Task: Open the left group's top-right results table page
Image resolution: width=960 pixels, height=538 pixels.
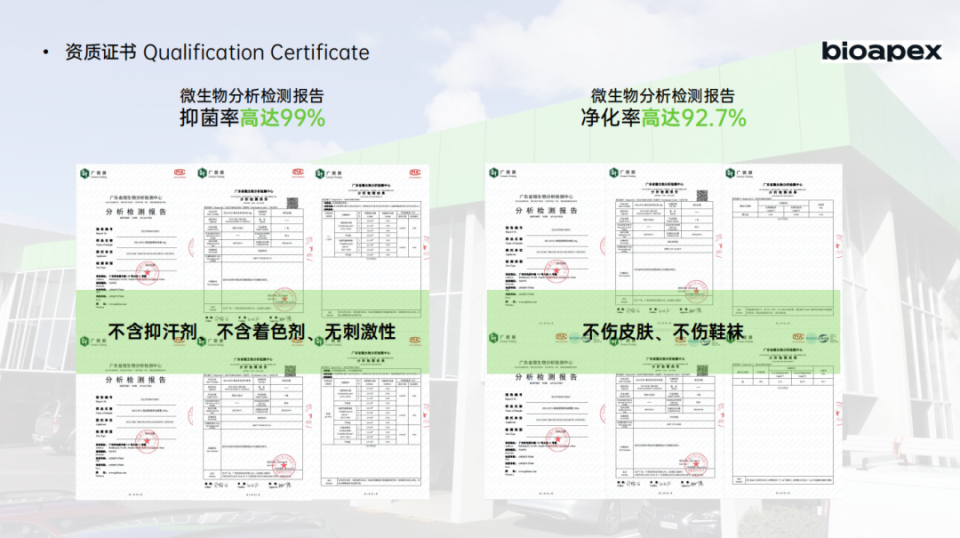Action: point(371,248)
